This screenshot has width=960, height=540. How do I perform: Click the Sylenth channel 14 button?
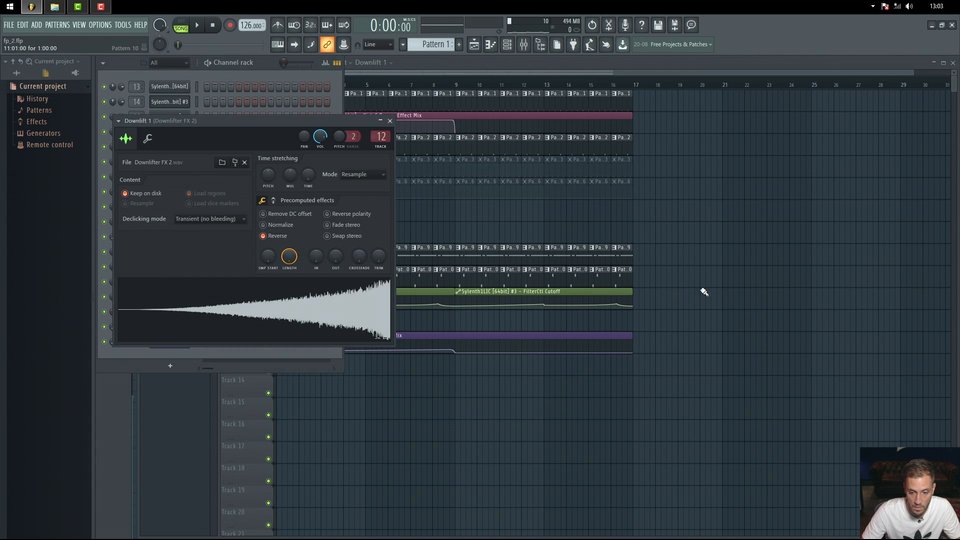(170, 102)
